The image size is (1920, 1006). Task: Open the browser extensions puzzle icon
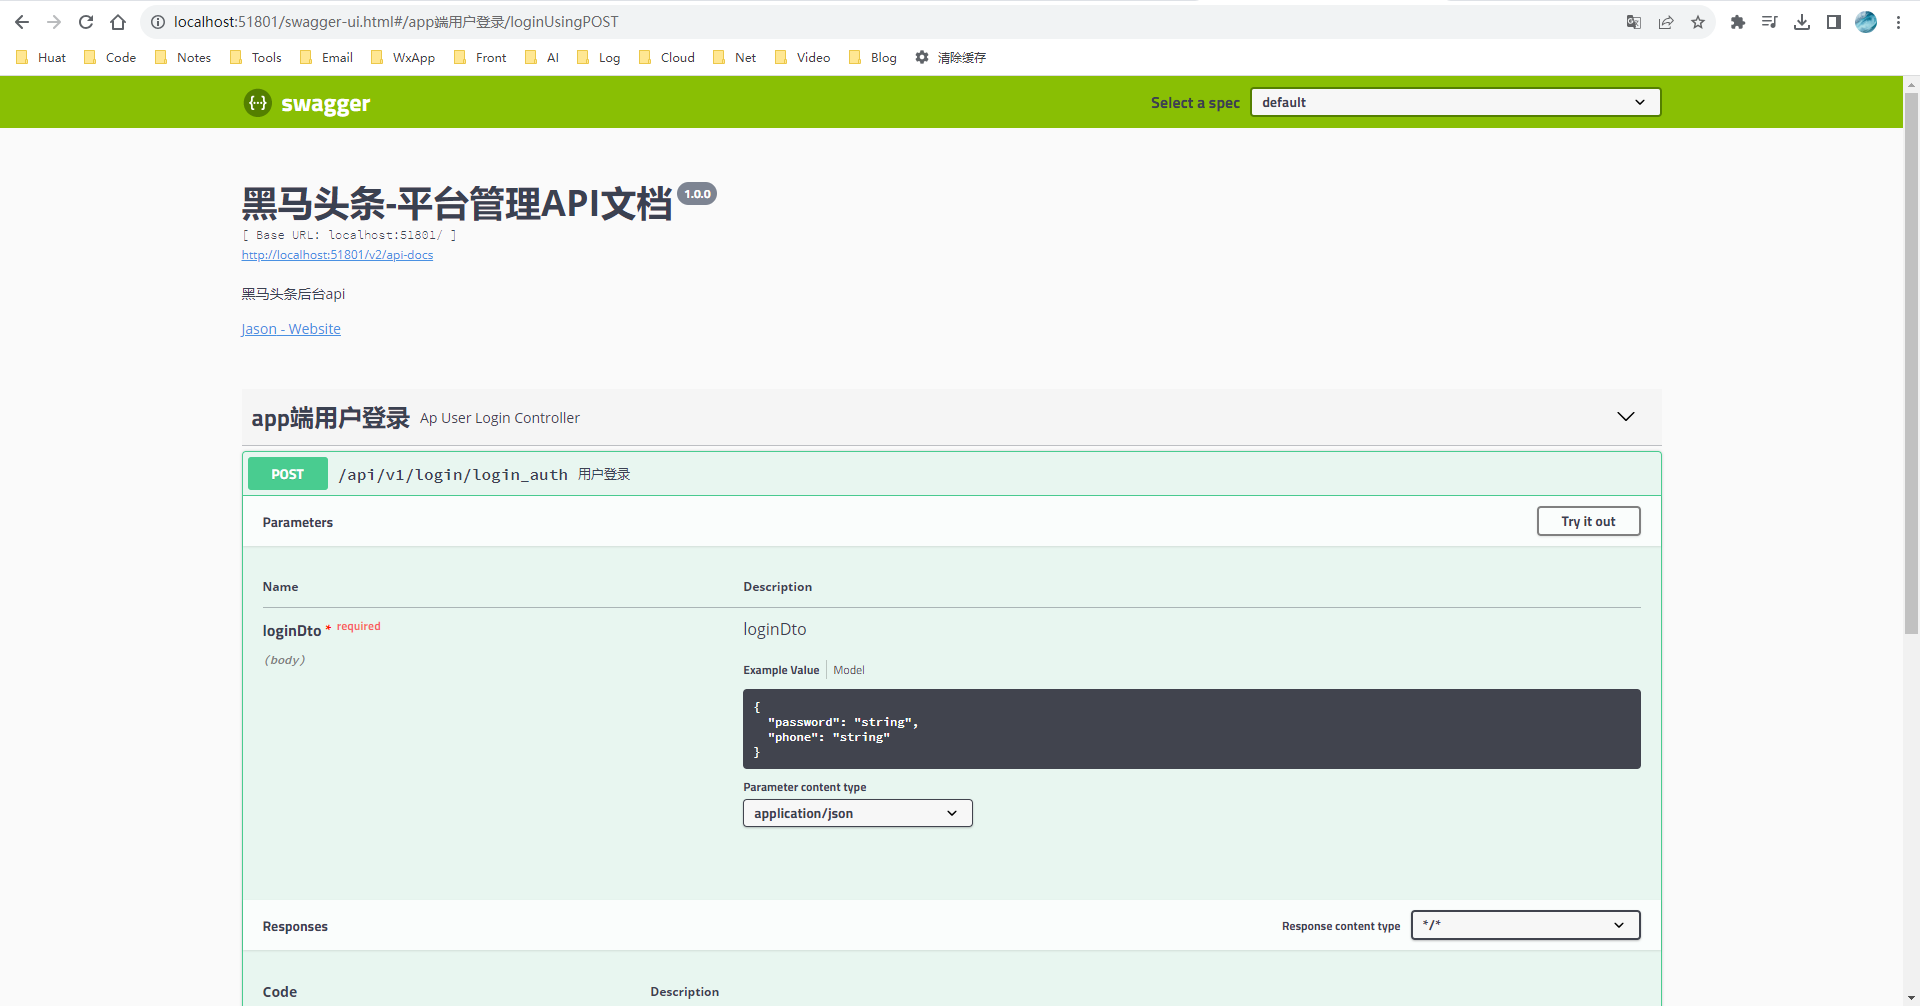1738,22
